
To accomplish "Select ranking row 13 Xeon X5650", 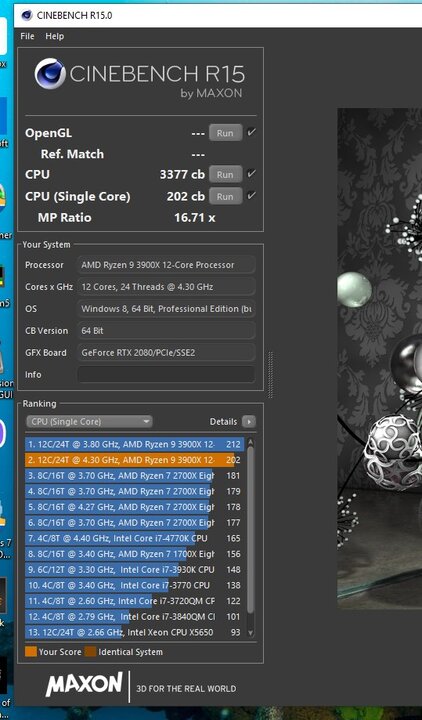I will point(135,632).
